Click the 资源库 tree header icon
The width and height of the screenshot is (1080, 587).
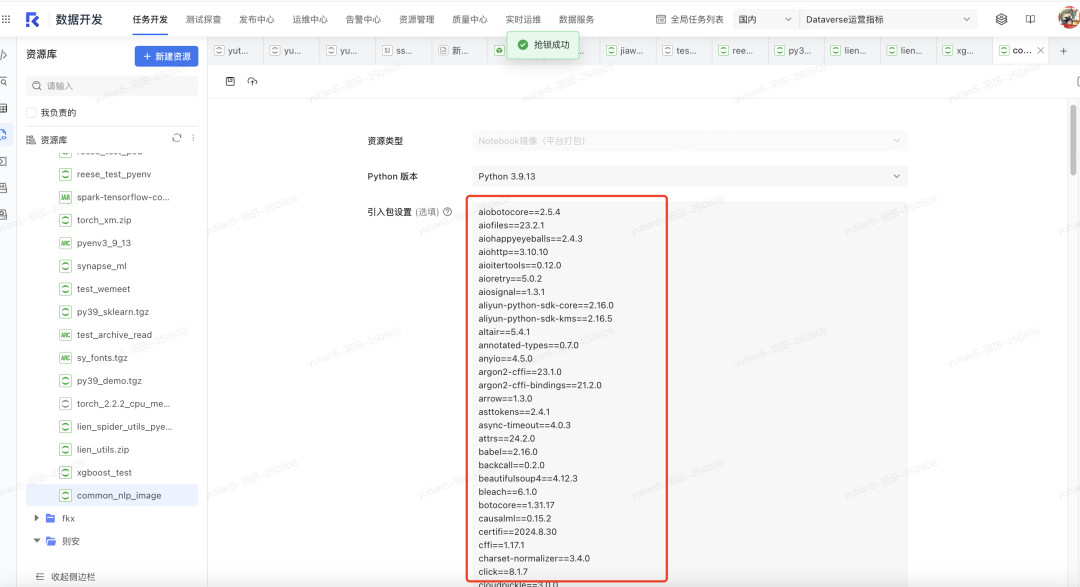31,140
